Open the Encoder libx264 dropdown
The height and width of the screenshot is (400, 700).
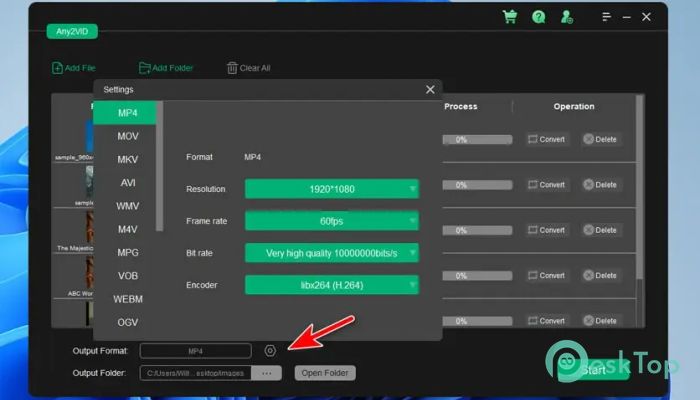coord(332,285)
